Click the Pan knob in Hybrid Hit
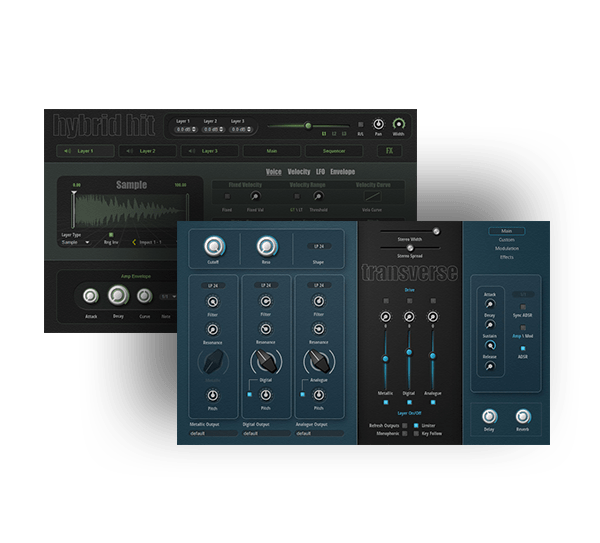Viewport: 600px width, 543px height. [378, 122]
